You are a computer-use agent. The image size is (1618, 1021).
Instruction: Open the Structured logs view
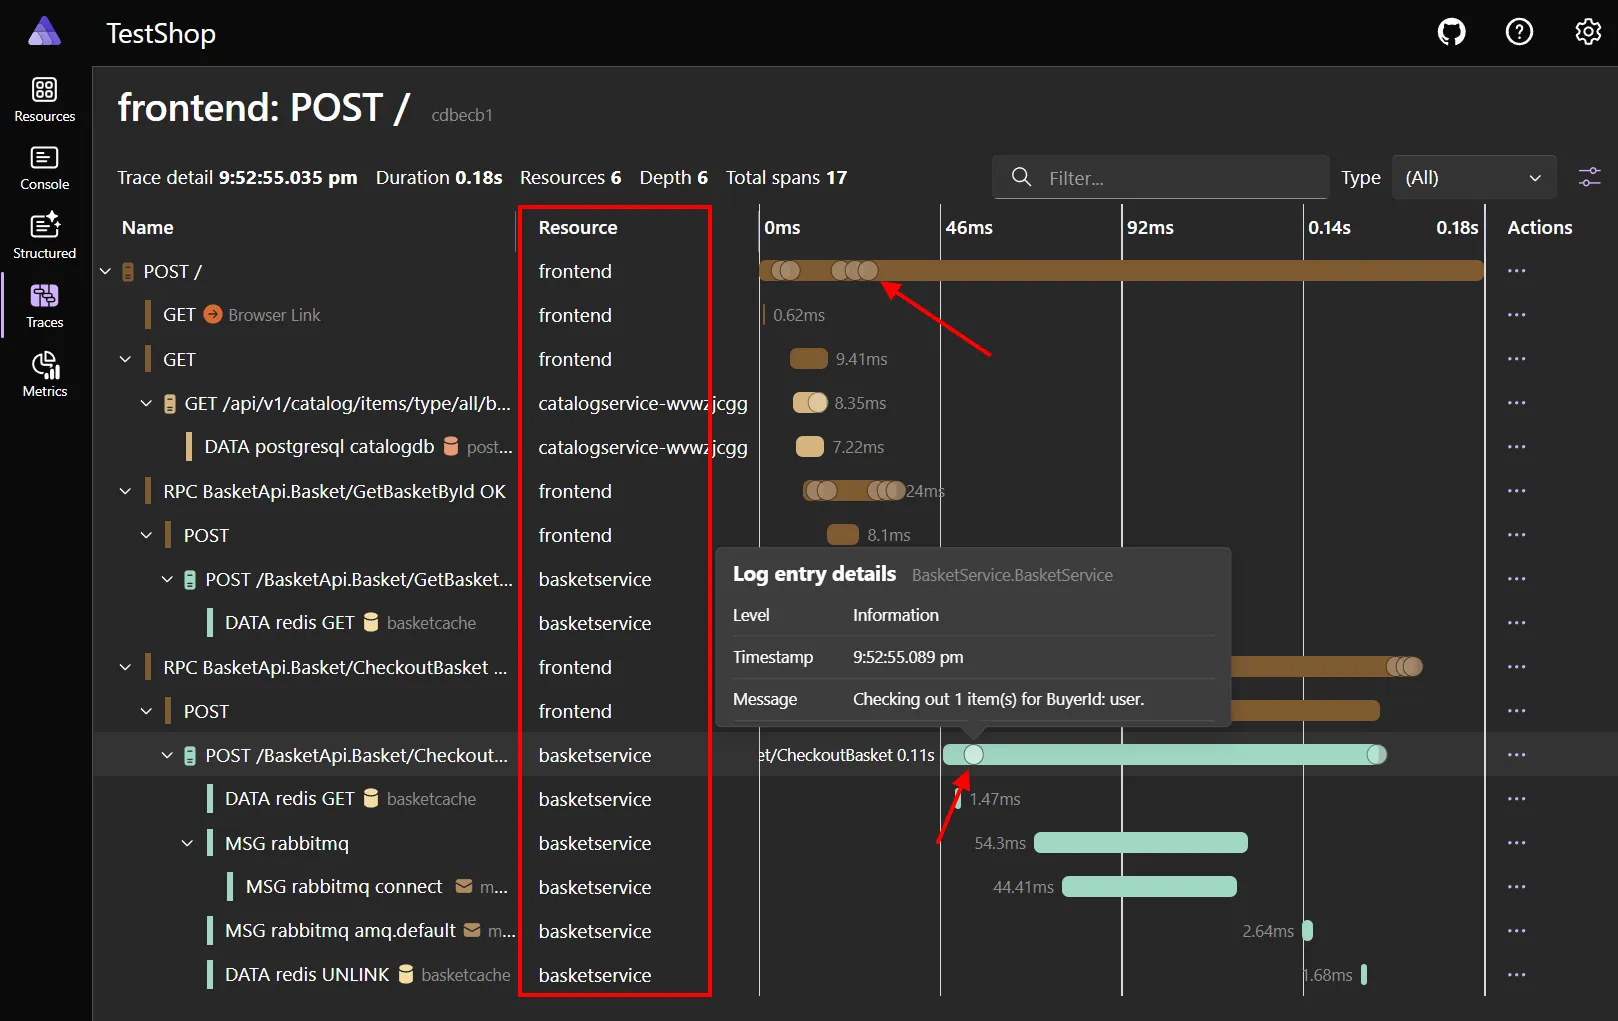[44, 235]
